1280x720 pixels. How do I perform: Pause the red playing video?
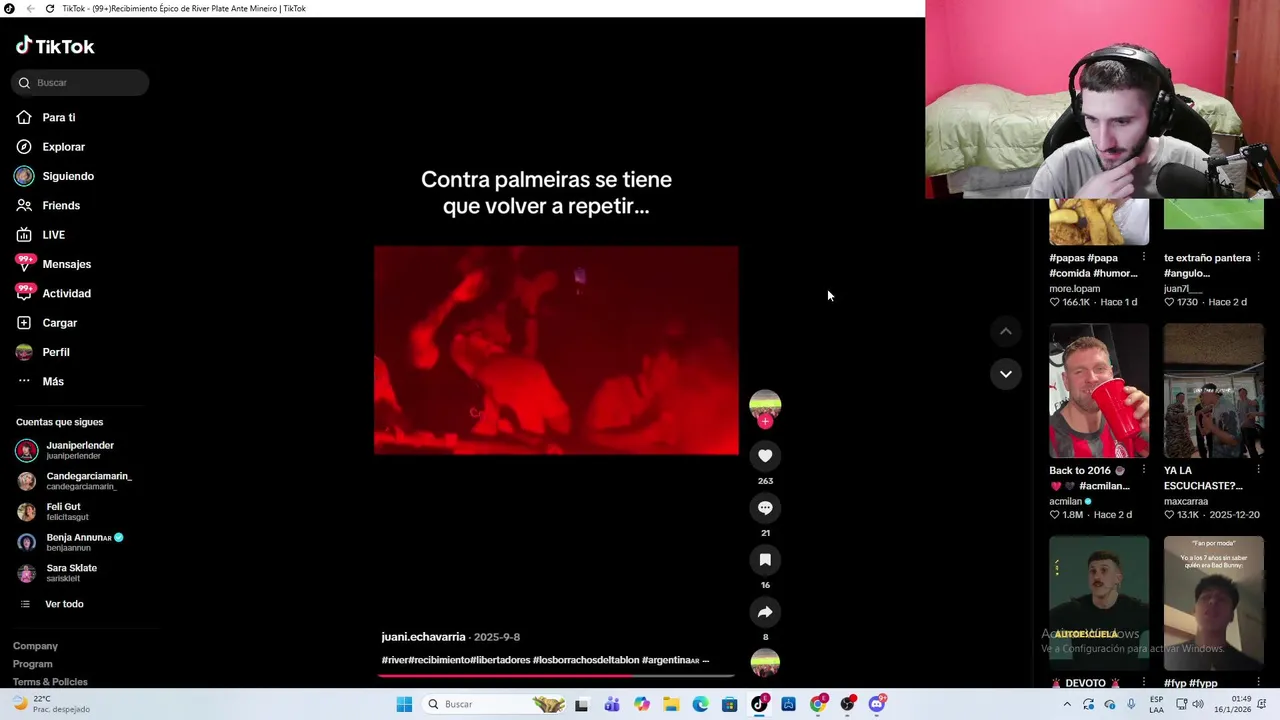pyautogui.click(x=556, y=350)
